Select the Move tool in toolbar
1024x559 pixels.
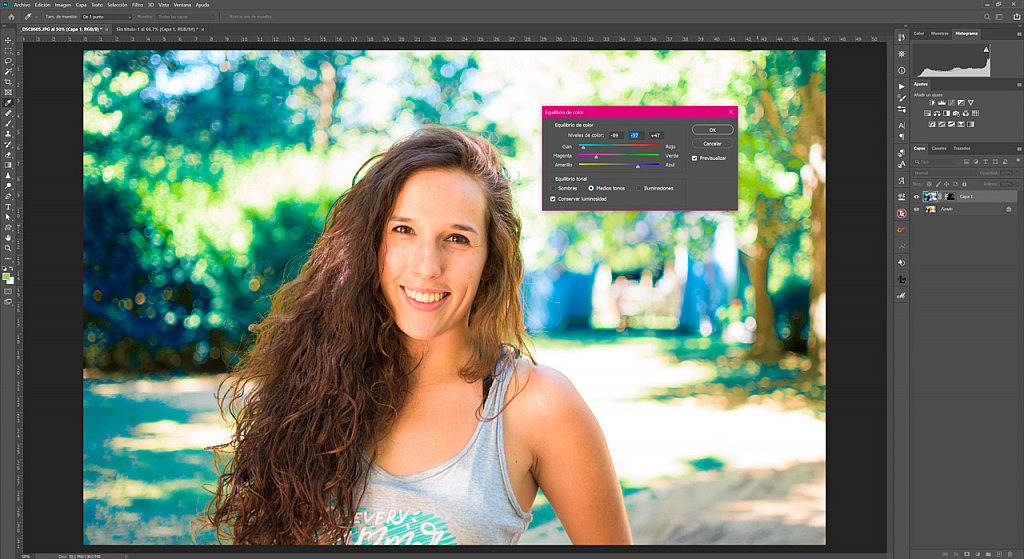pyautogui.click(x=8, y=39)
